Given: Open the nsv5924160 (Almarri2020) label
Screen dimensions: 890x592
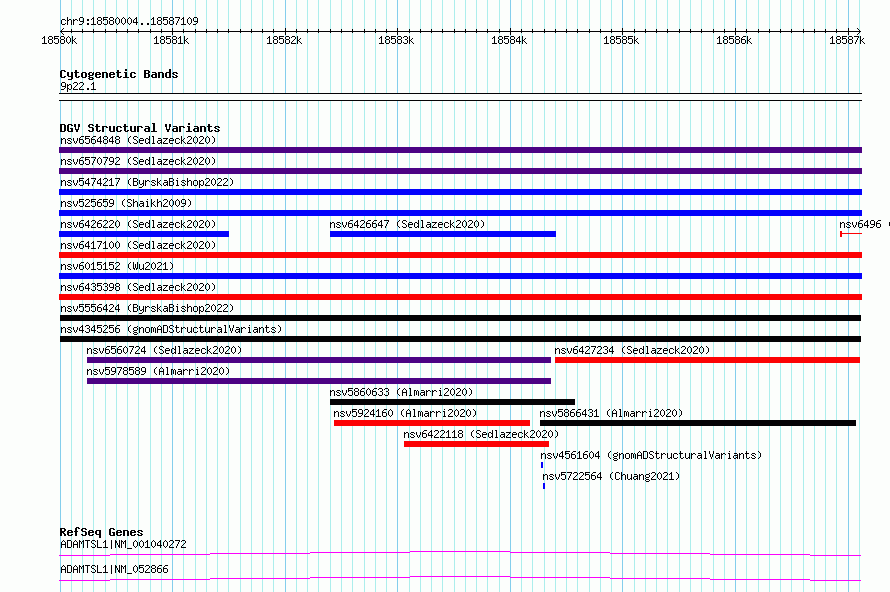Looking at the screenshot, I should pyautogui.click(x=405, y=413).
